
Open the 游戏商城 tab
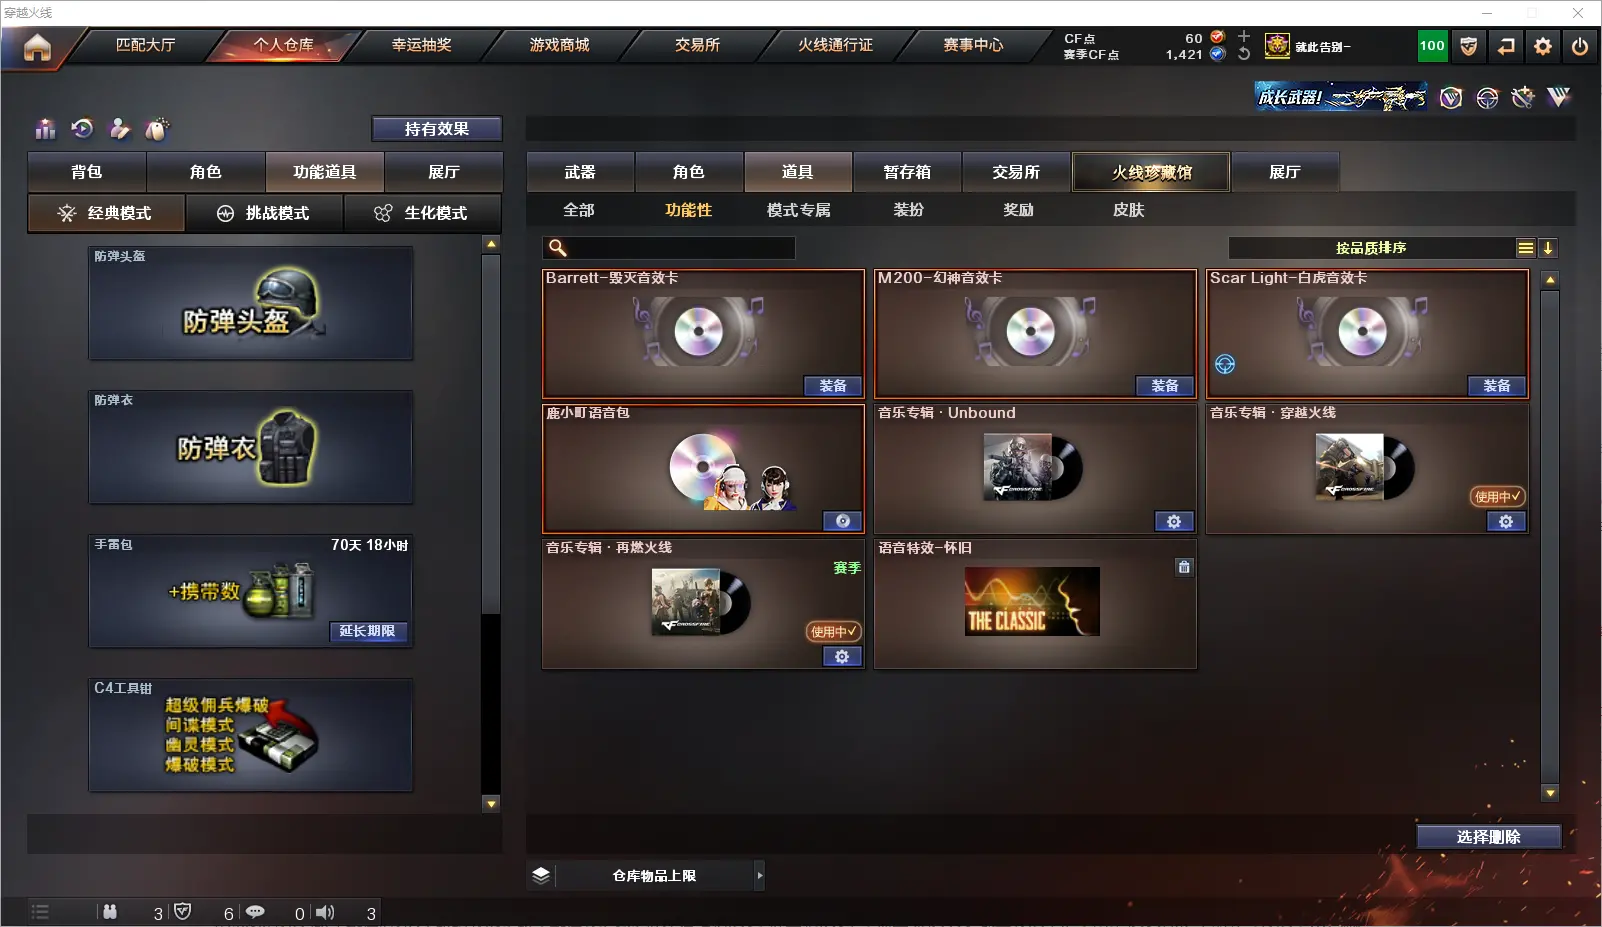560,45
